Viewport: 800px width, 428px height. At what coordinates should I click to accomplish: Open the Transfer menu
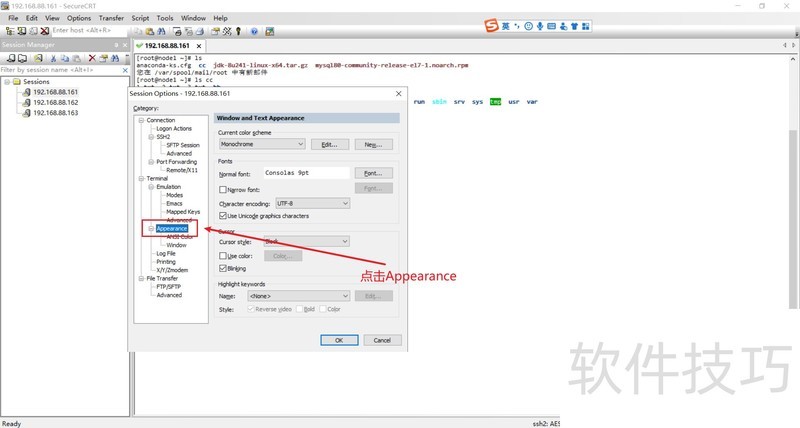click(111, 18)
